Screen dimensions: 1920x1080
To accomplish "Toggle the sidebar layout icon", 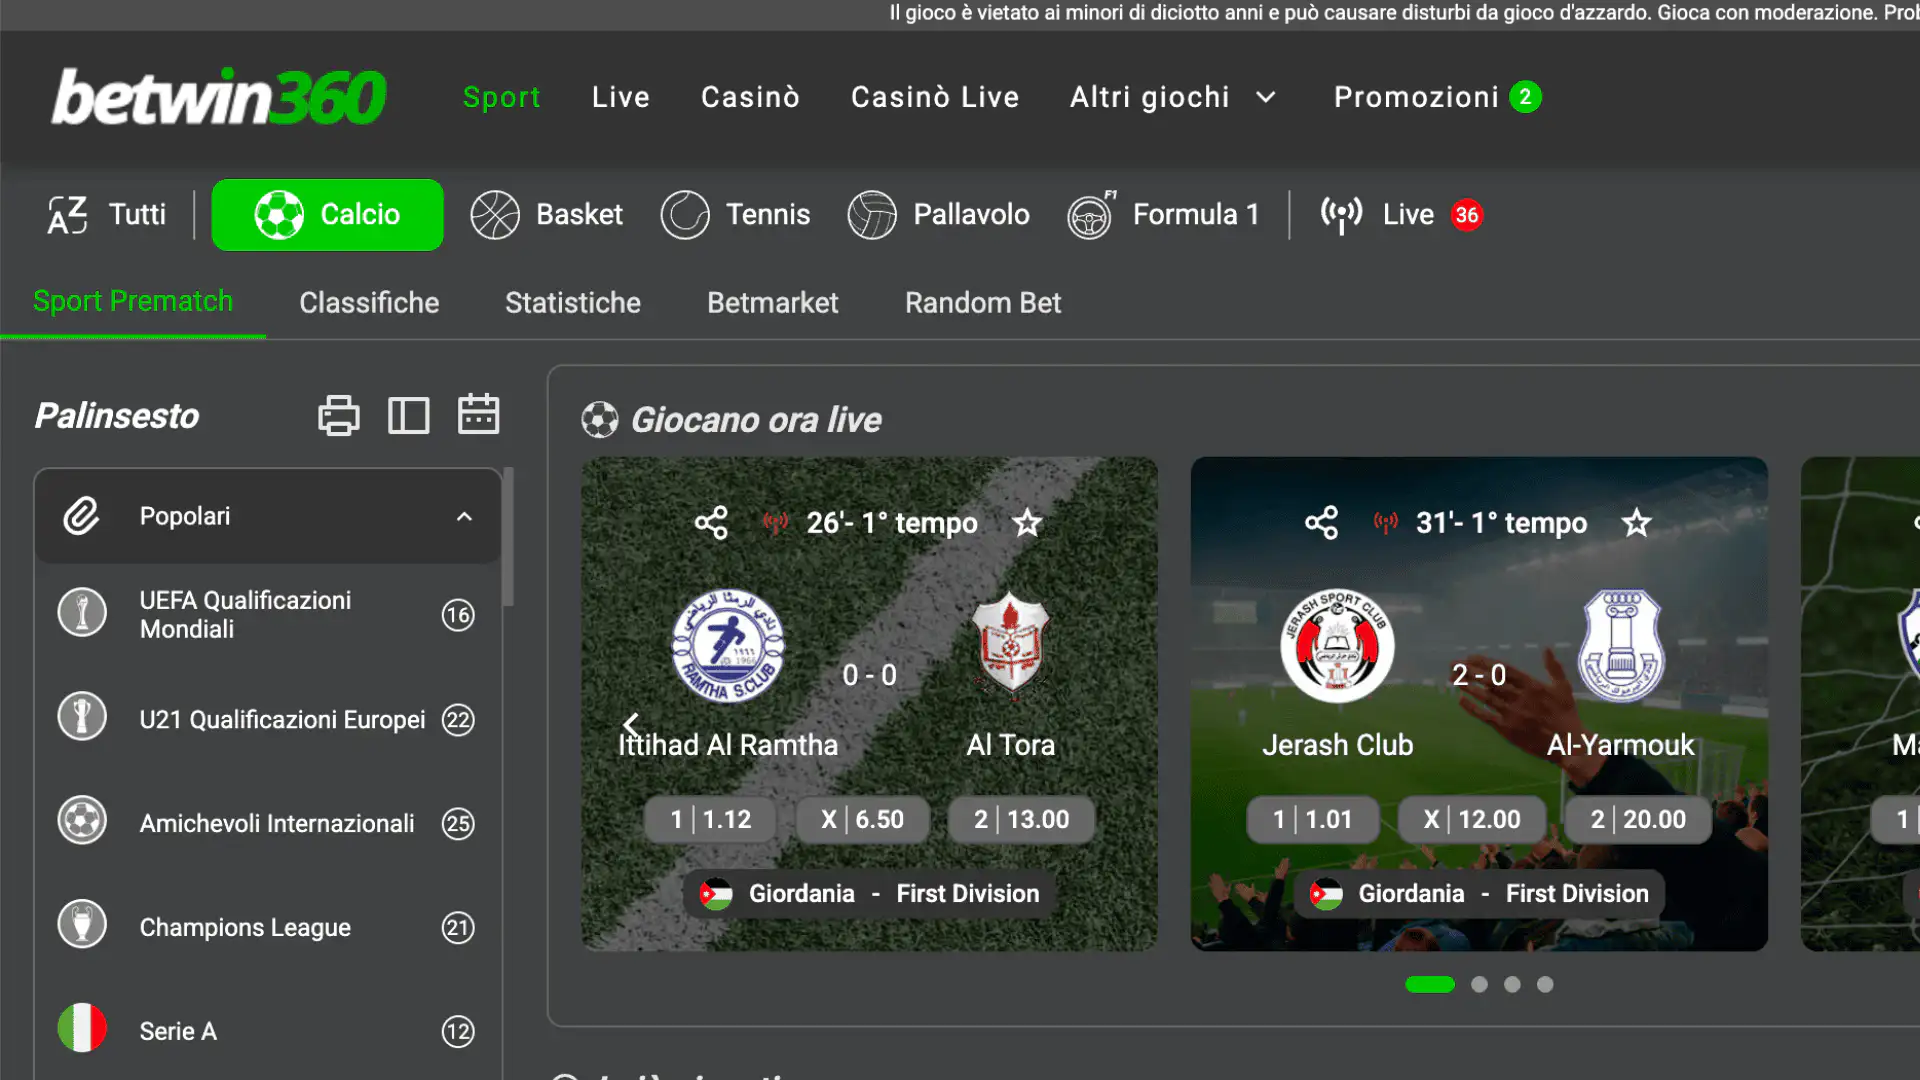I will (408, 415).
